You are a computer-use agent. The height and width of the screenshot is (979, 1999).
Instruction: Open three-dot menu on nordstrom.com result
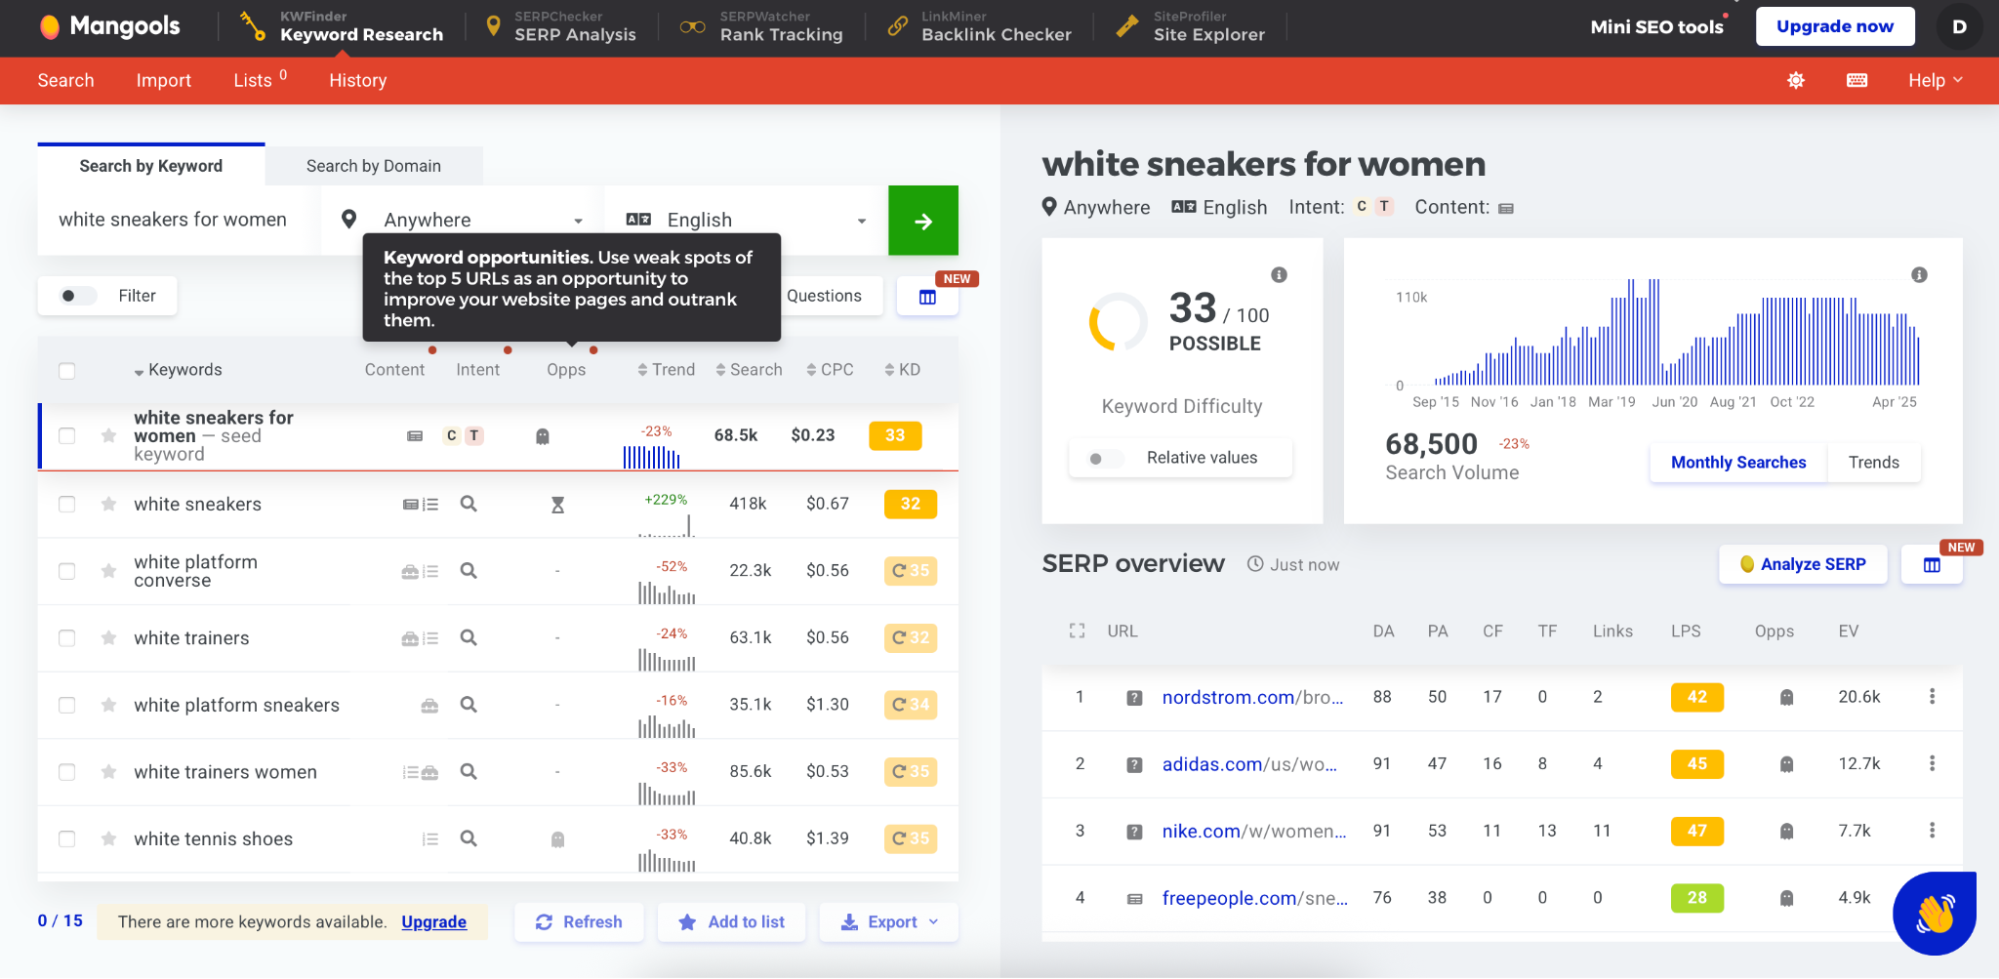click(1931, 696)
